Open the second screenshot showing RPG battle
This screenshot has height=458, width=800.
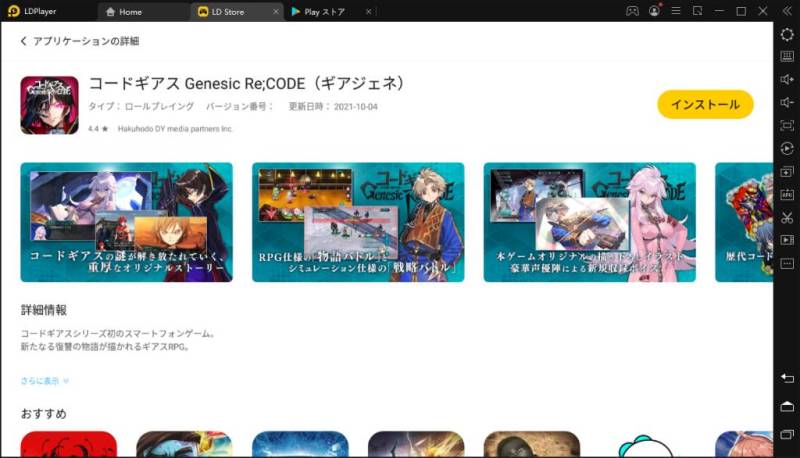[357, 222]
